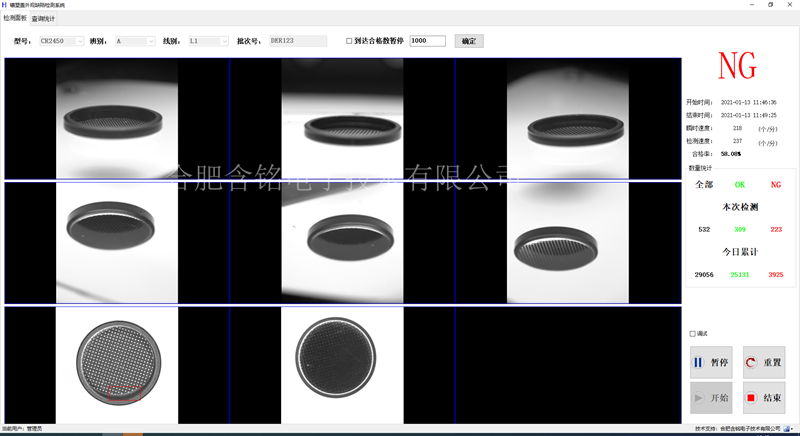Expand the 型号 dropdown showing CR2450
800x436 pixels.
(x=62, y=41)
